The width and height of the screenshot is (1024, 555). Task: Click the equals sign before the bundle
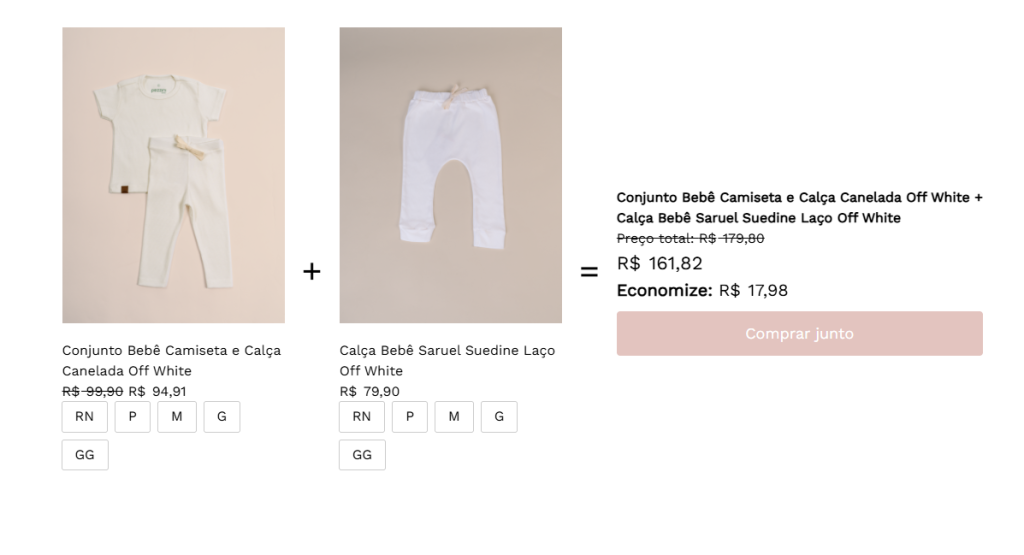(x=589, y=272)
